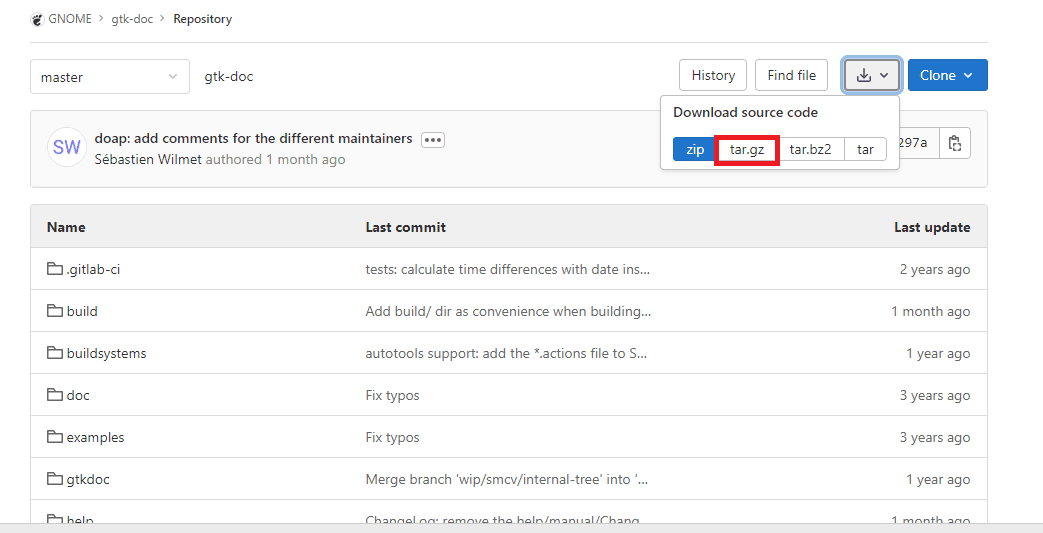
Task: Click '1 year ago' for buildsystems row
Action: tap(938, 353)
